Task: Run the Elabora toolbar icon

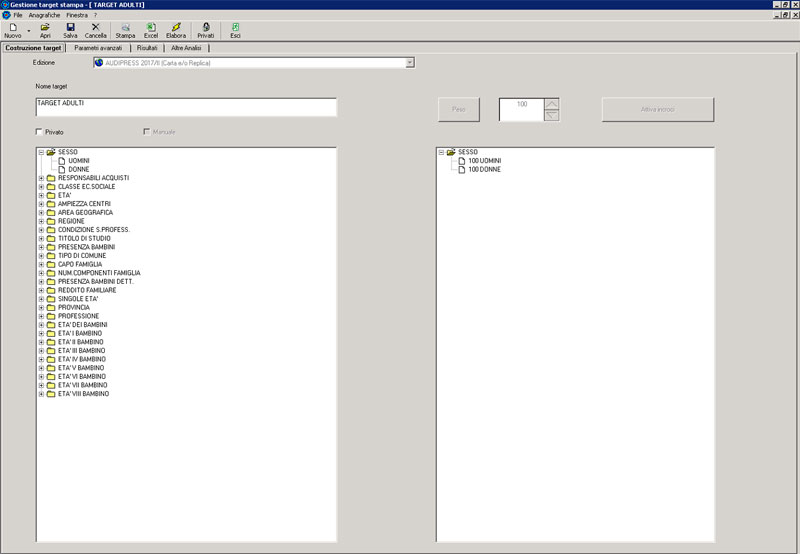Action: tap(176, 28)
